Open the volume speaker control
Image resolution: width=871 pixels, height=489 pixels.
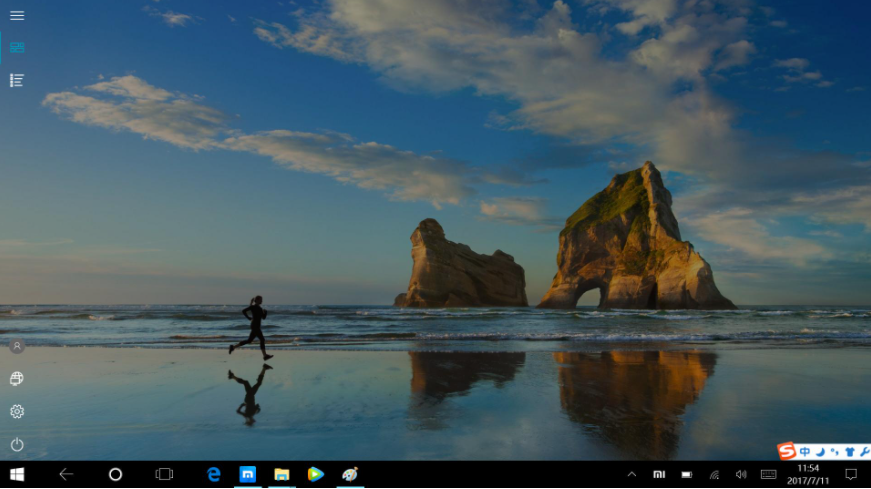(741, 474)
